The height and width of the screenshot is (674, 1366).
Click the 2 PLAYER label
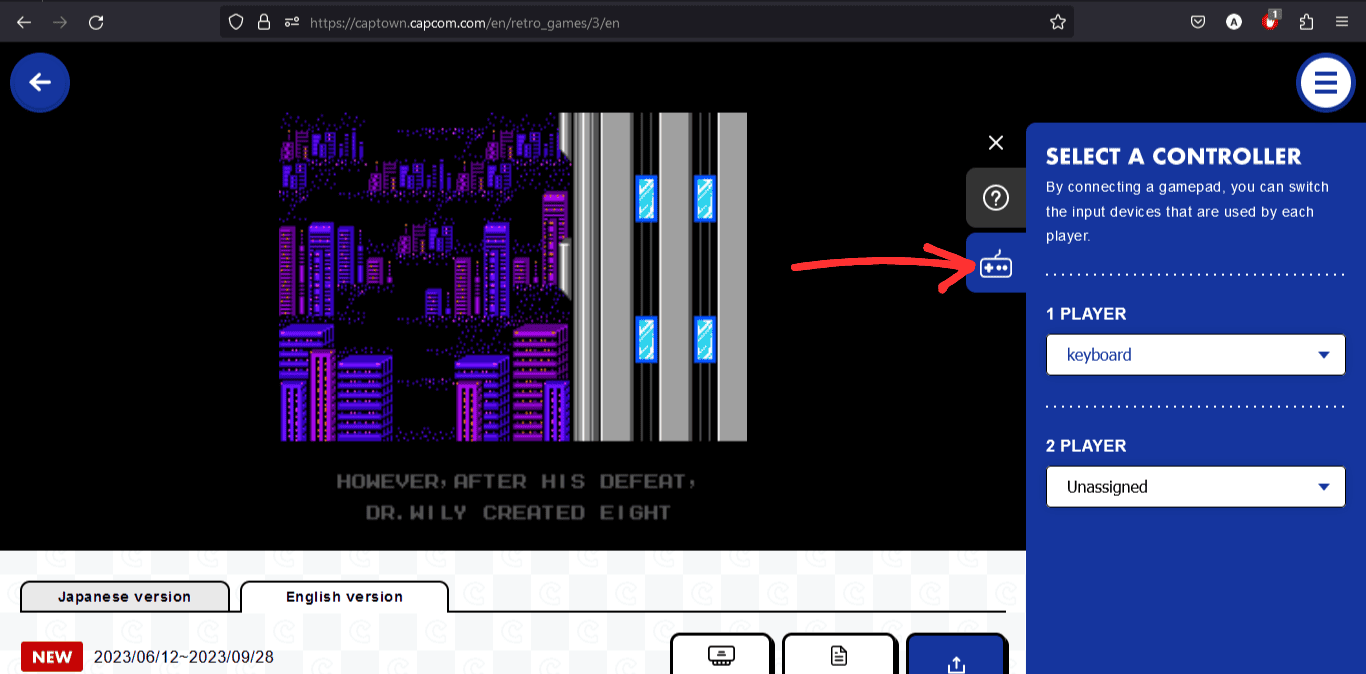click(1086, 446)
